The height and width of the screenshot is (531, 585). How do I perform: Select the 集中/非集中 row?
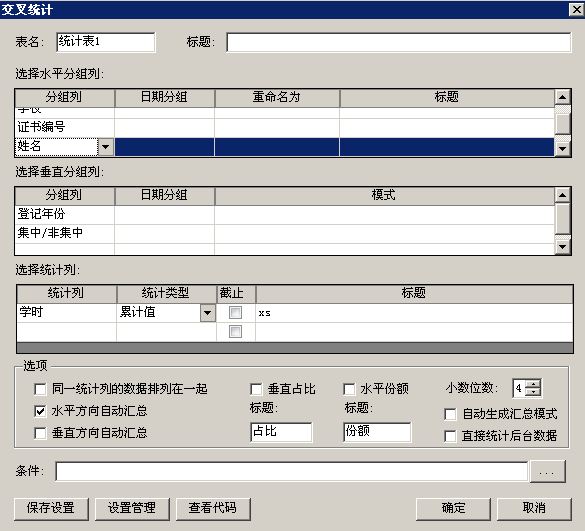[284, 234]
